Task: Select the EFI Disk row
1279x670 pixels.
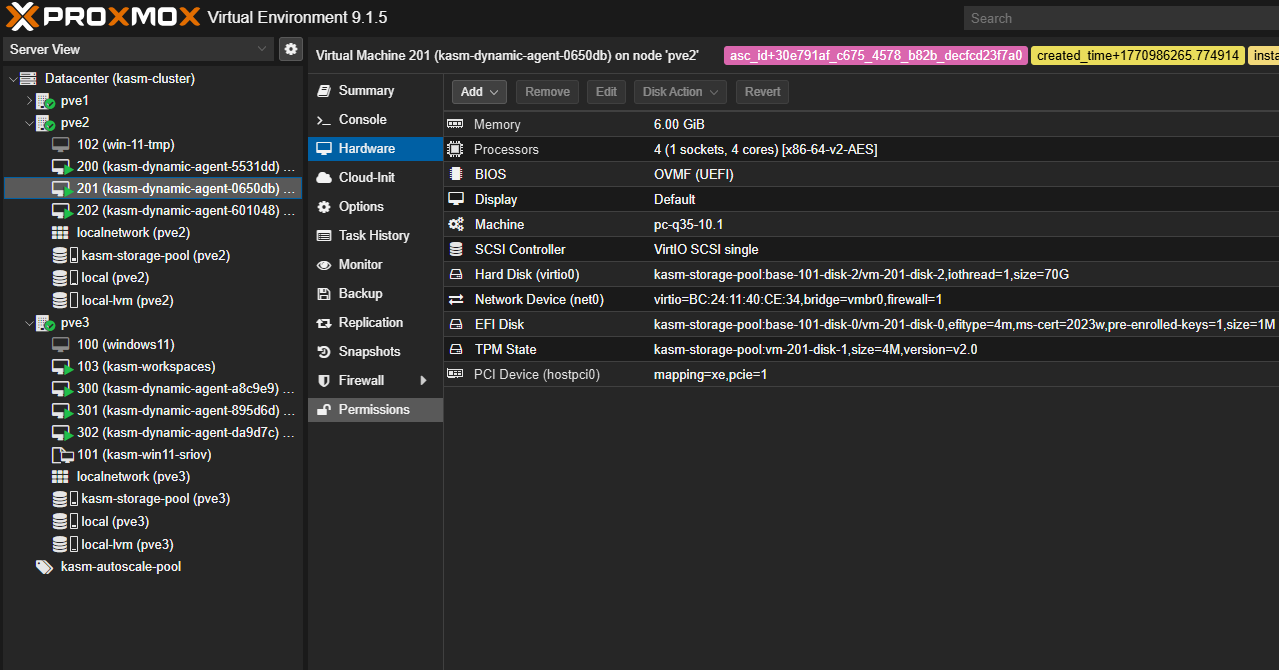Action: (x=861, y=324)
